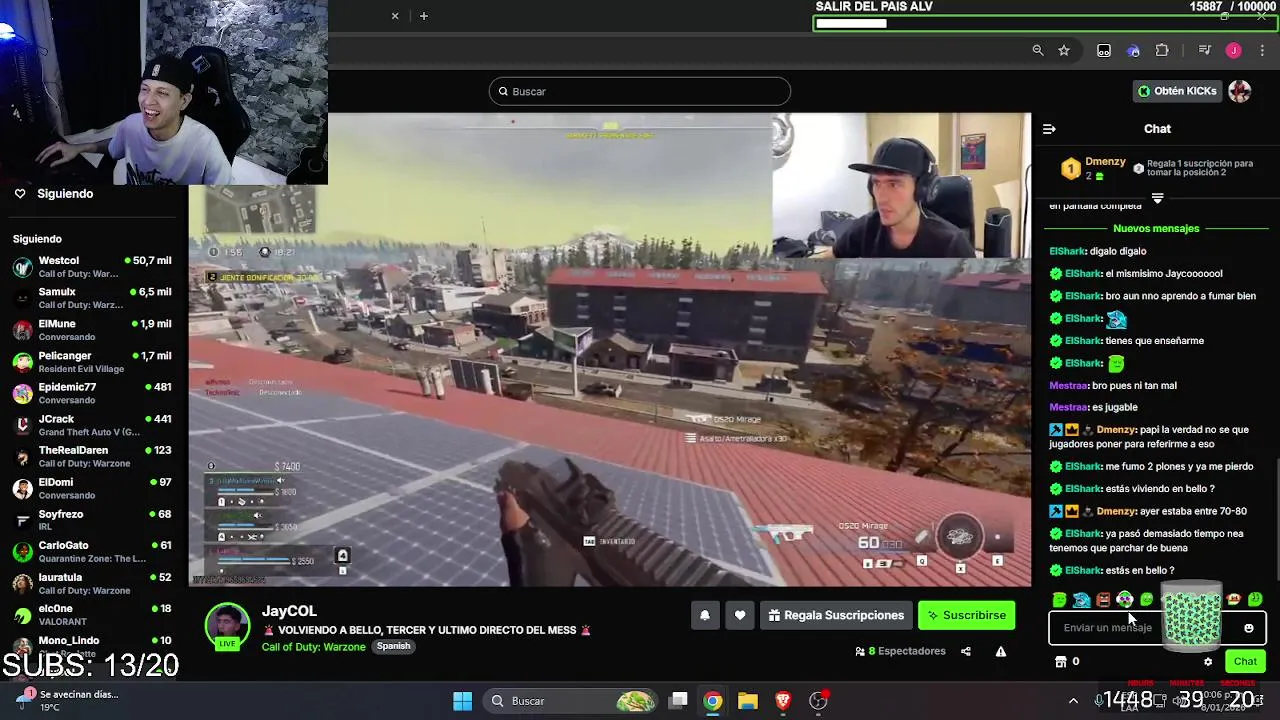The image size is (1280, 720).
Task: Open Brave browser from taskbar
Action: 783,701
